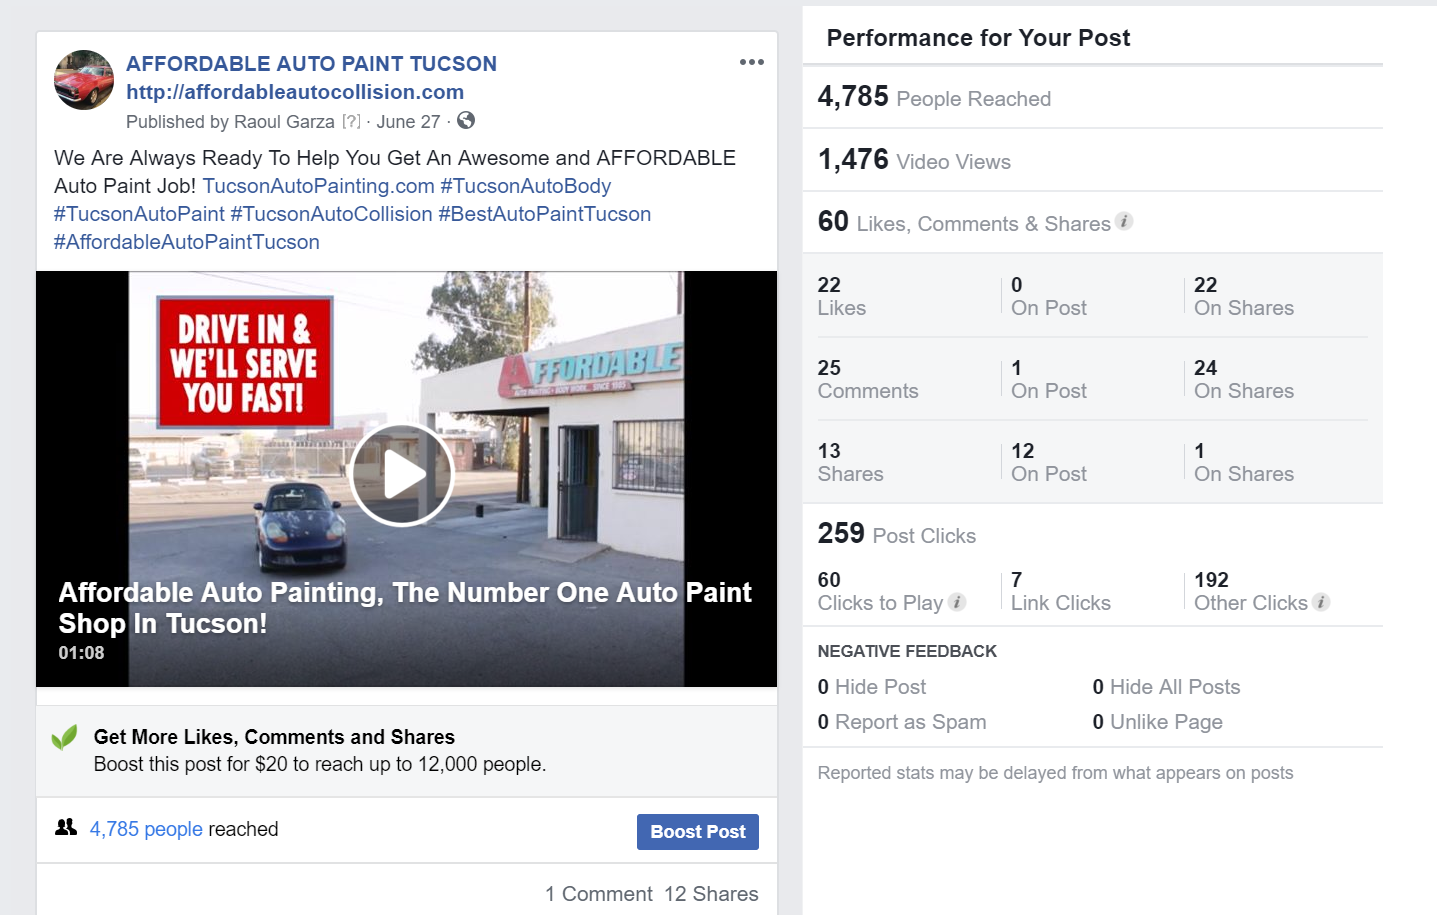Click the Boost Post button
The height and width of the screenshot is (915, 1437).
coord(698,832)
